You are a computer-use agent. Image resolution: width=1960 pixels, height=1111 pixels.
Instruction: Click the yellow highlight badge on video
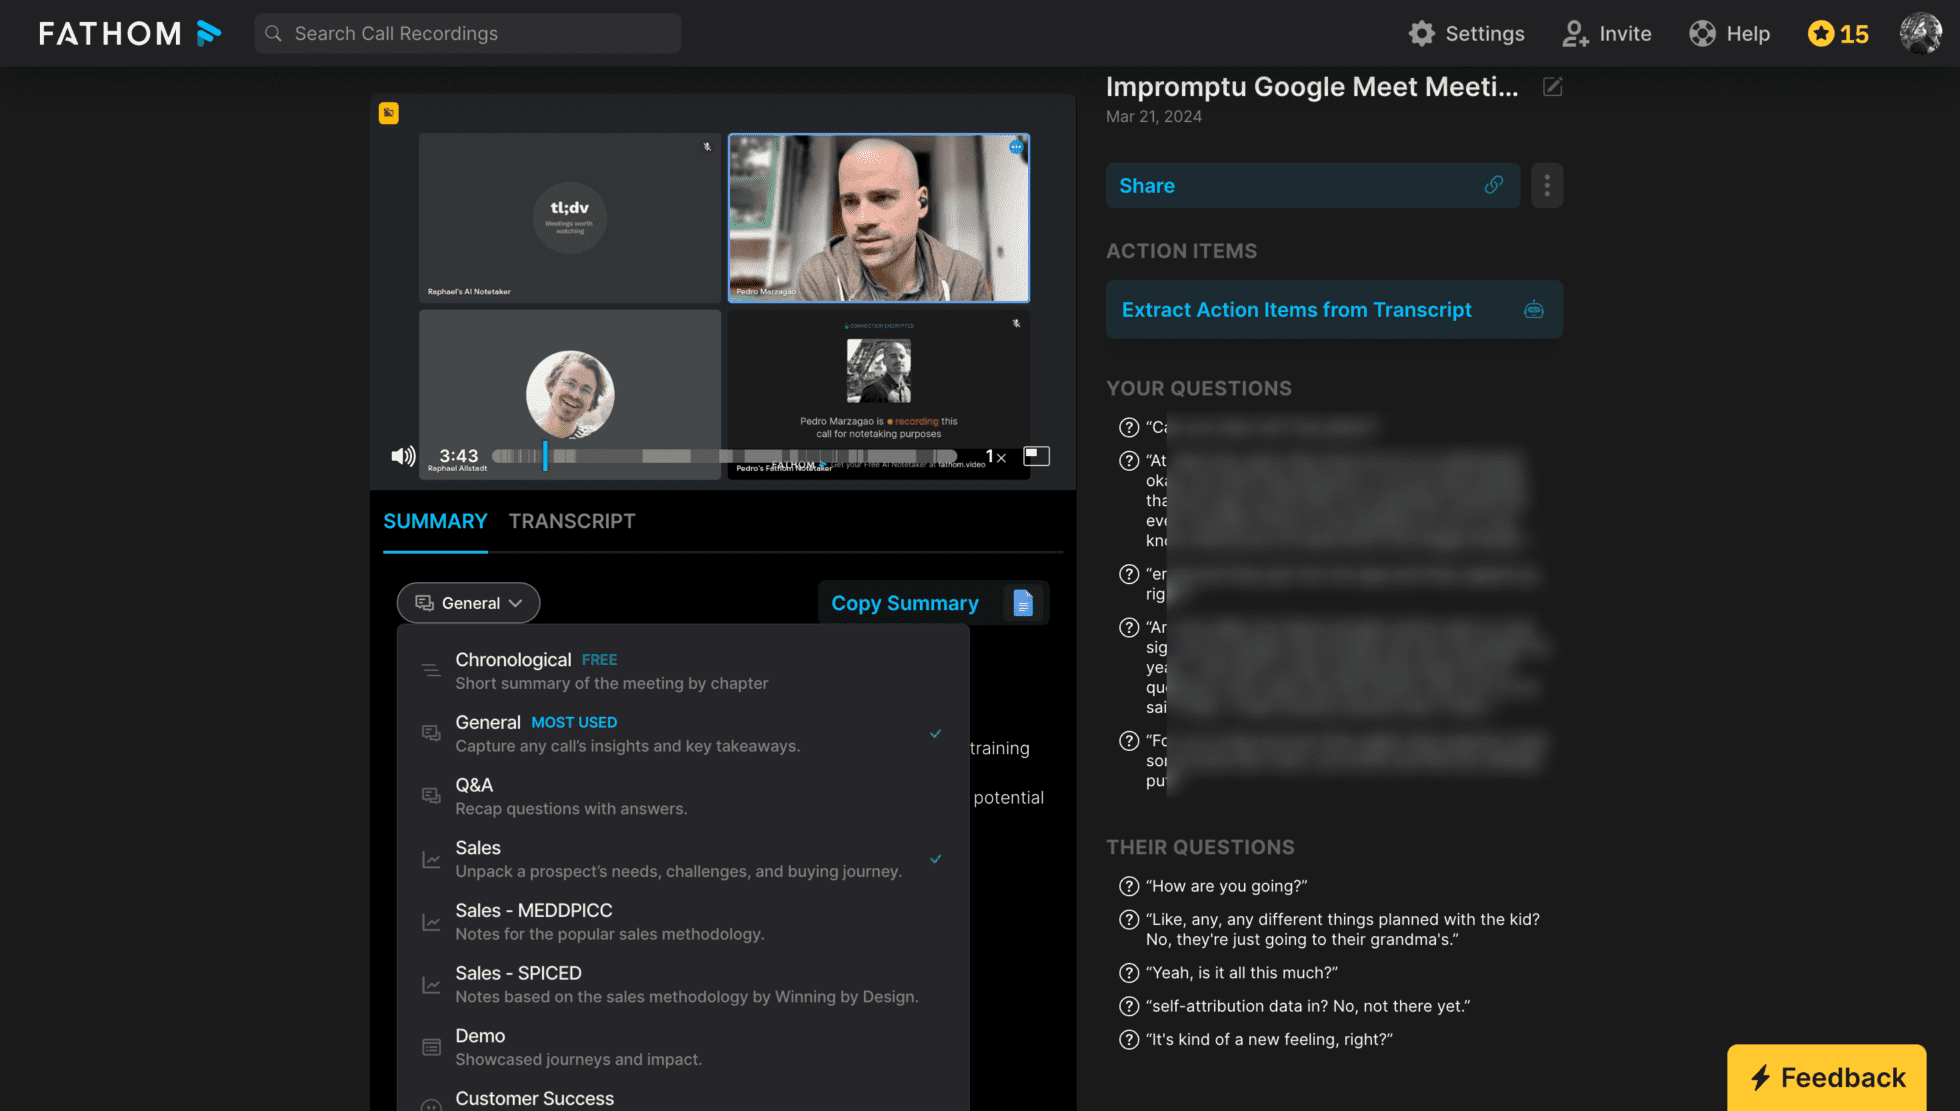(x=389, y=113)
